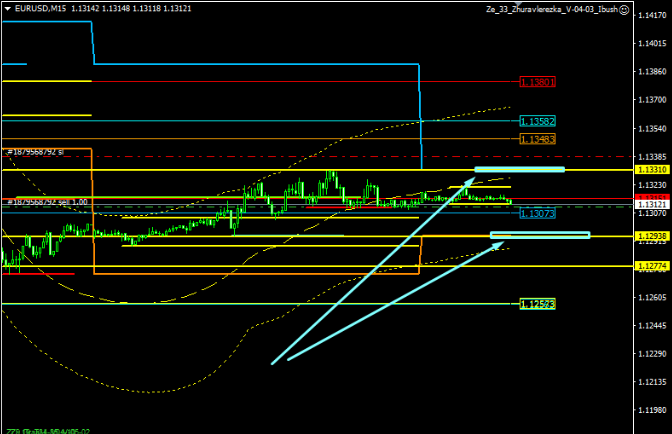
Task: Click the orange 1.13483 level label
Action: (537, 138)
